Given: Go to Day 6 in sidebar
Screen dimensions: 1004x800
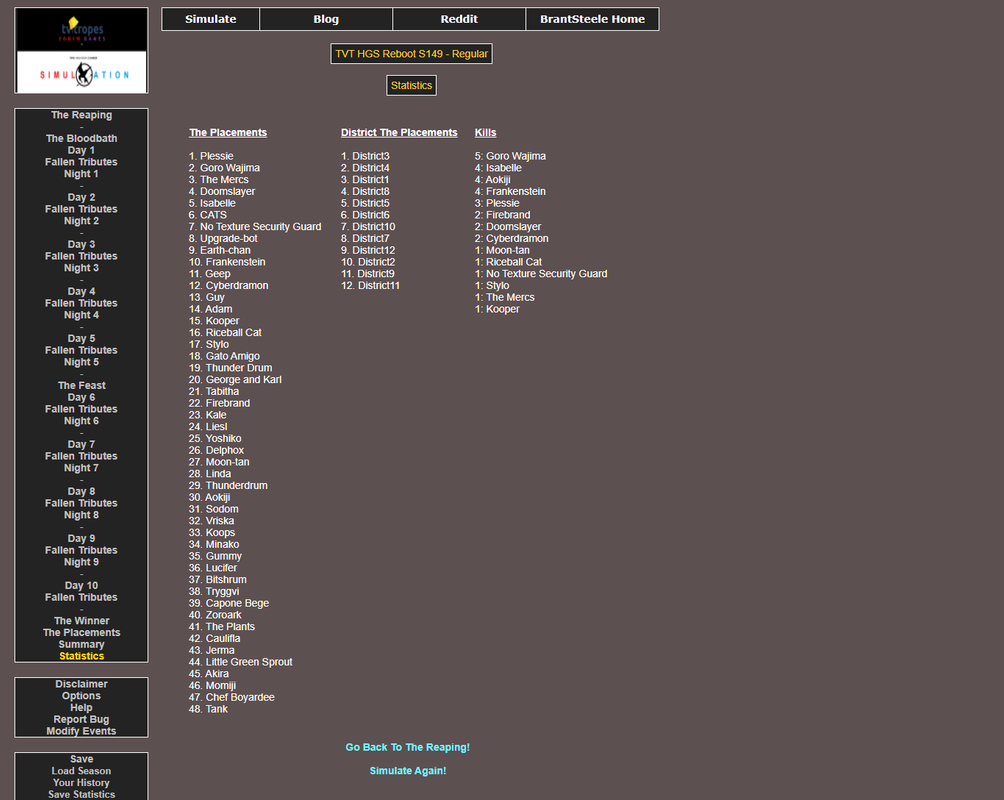Looking at the screenshot, I should click(81, 398).
